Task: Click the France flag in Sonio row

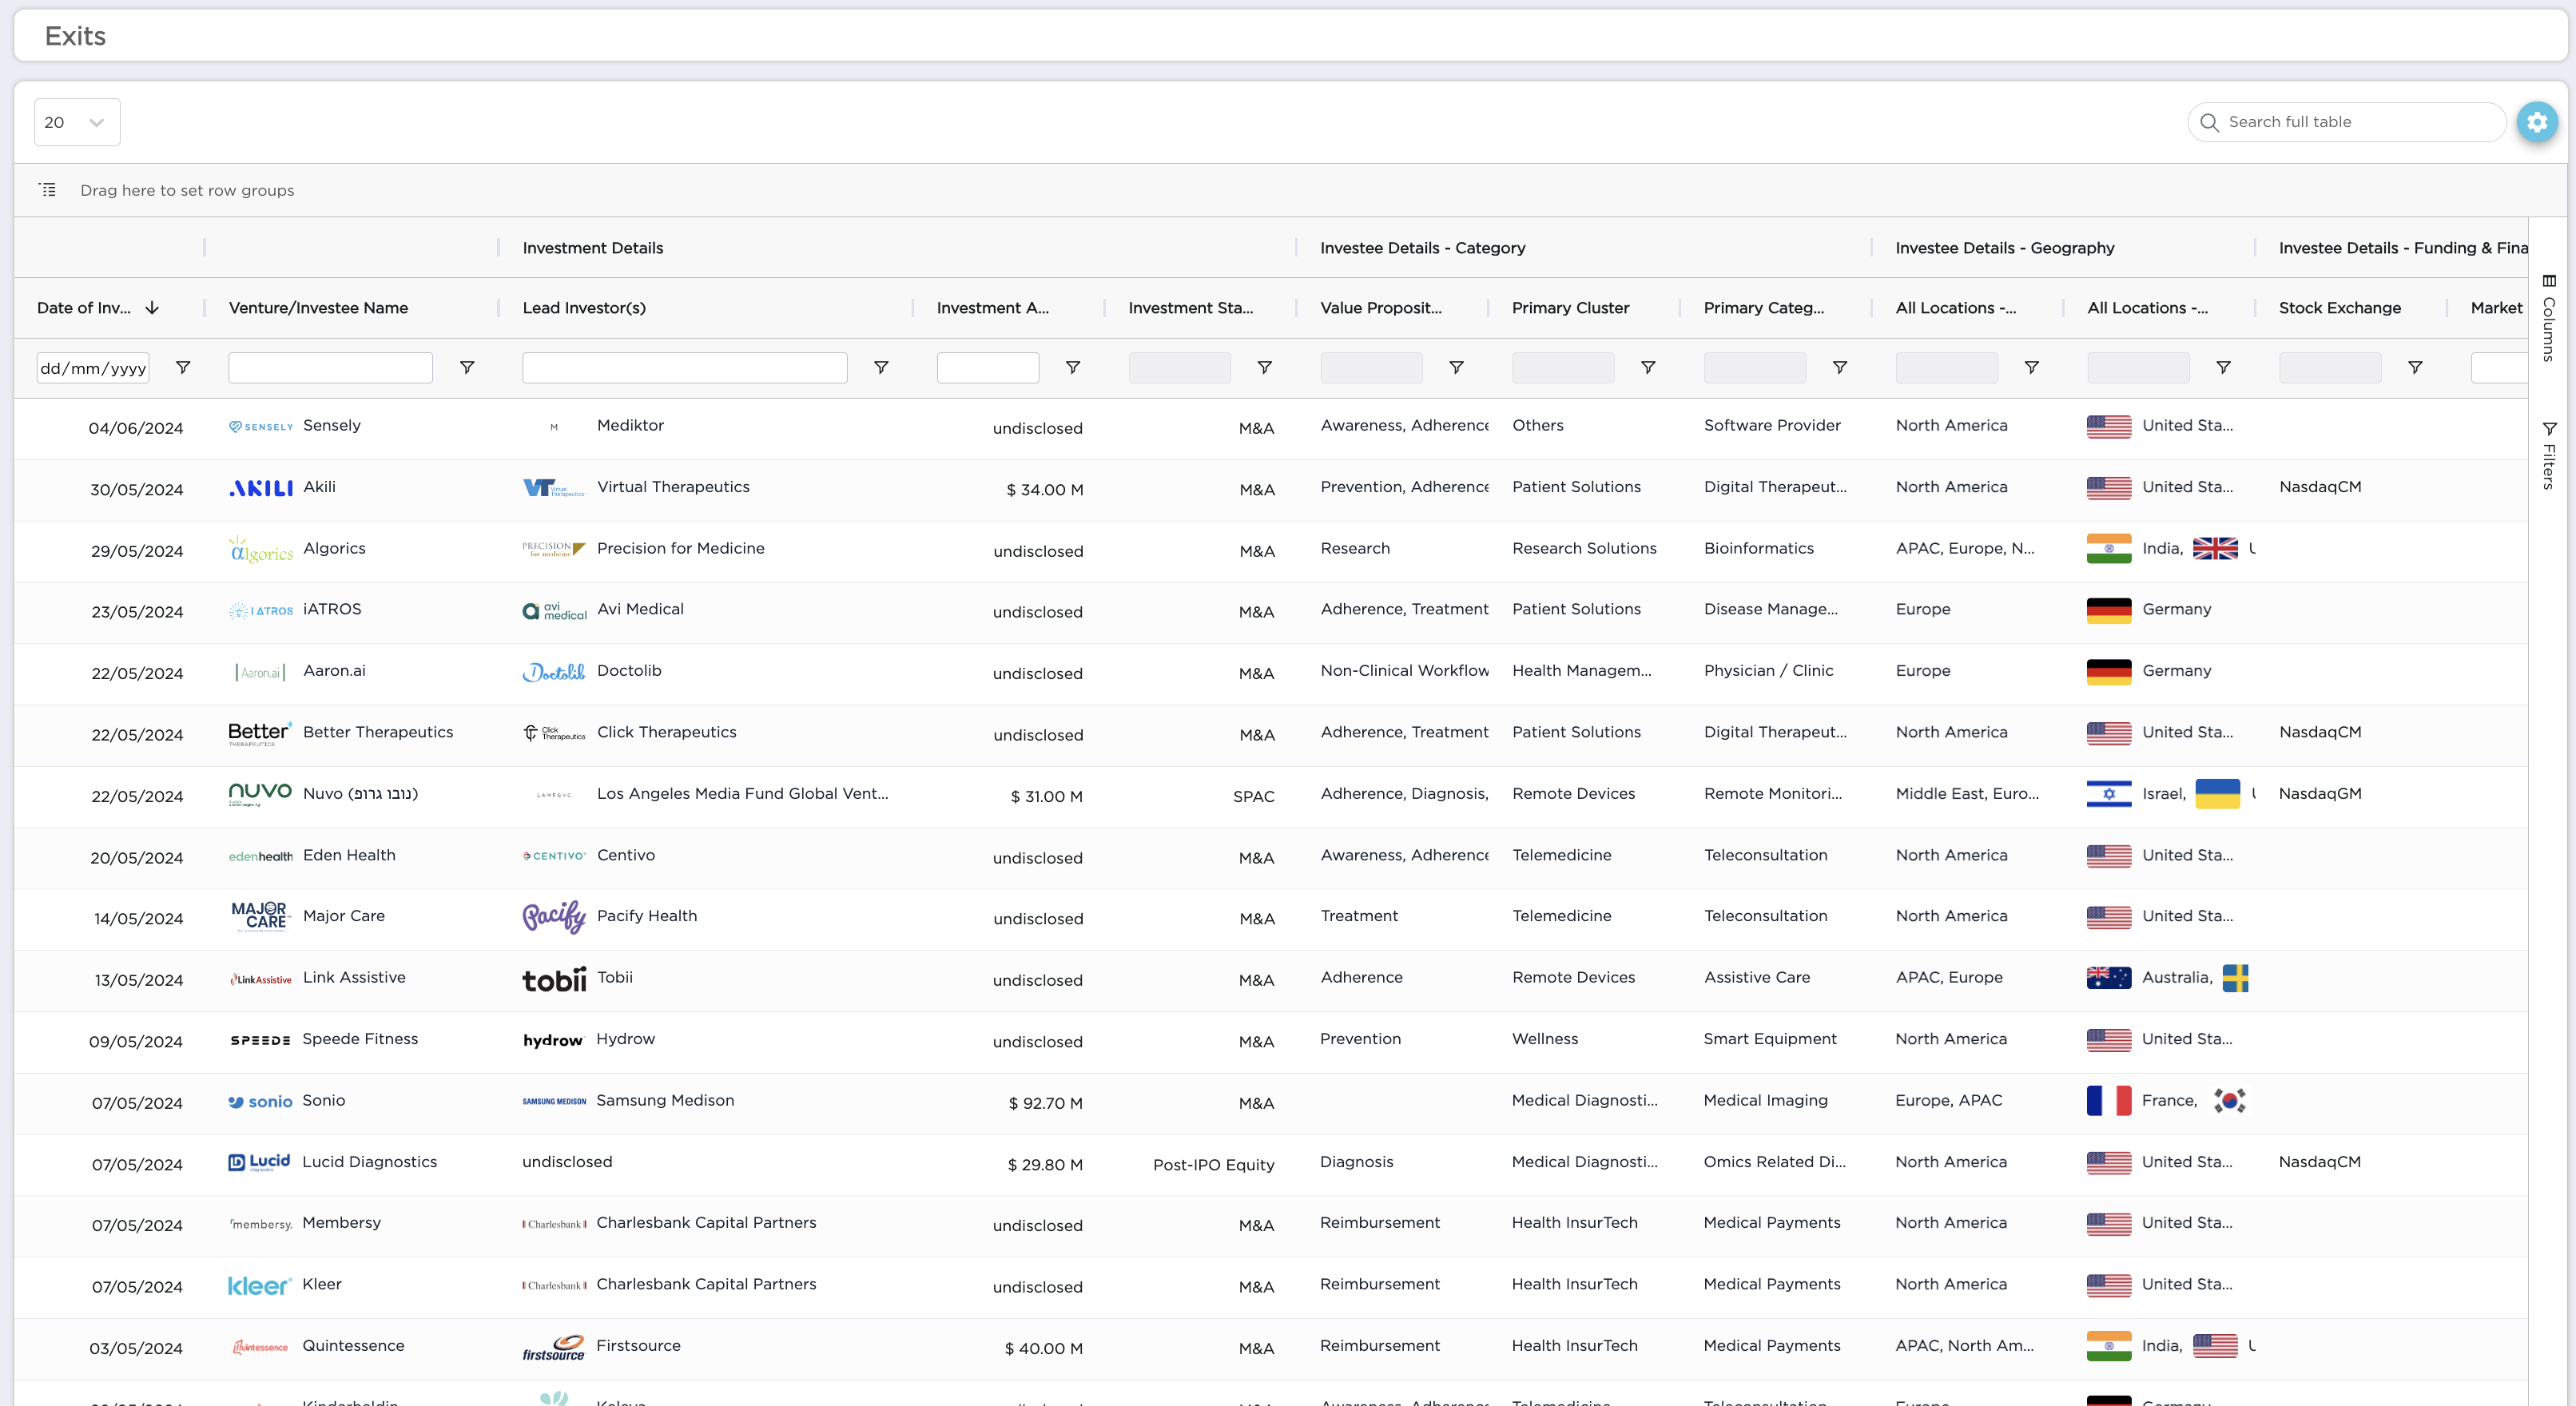Action: point(2109,1101)
